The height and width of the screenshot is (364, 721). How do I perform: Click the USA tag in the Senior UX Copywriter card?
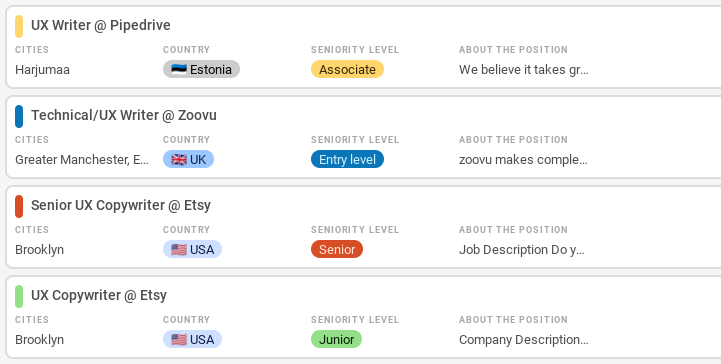pyautogui.click(x=193, y=250)
